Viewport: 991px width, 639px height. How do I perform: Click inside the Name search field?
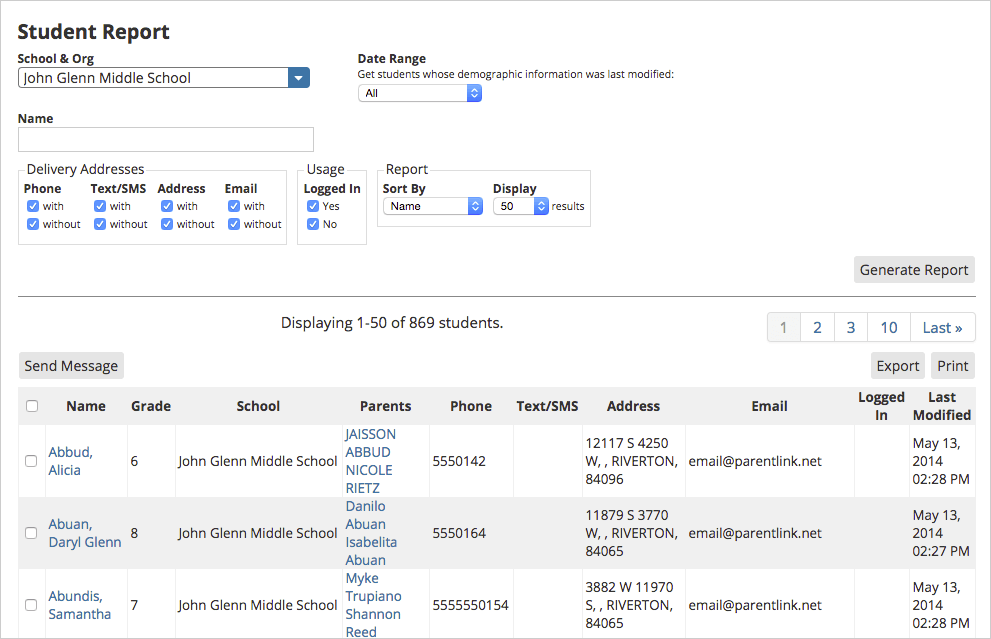[165, 139]
